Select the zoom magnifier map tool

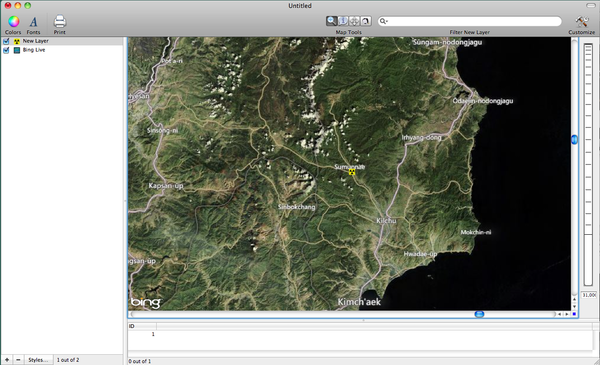click(x=331, y=21)
